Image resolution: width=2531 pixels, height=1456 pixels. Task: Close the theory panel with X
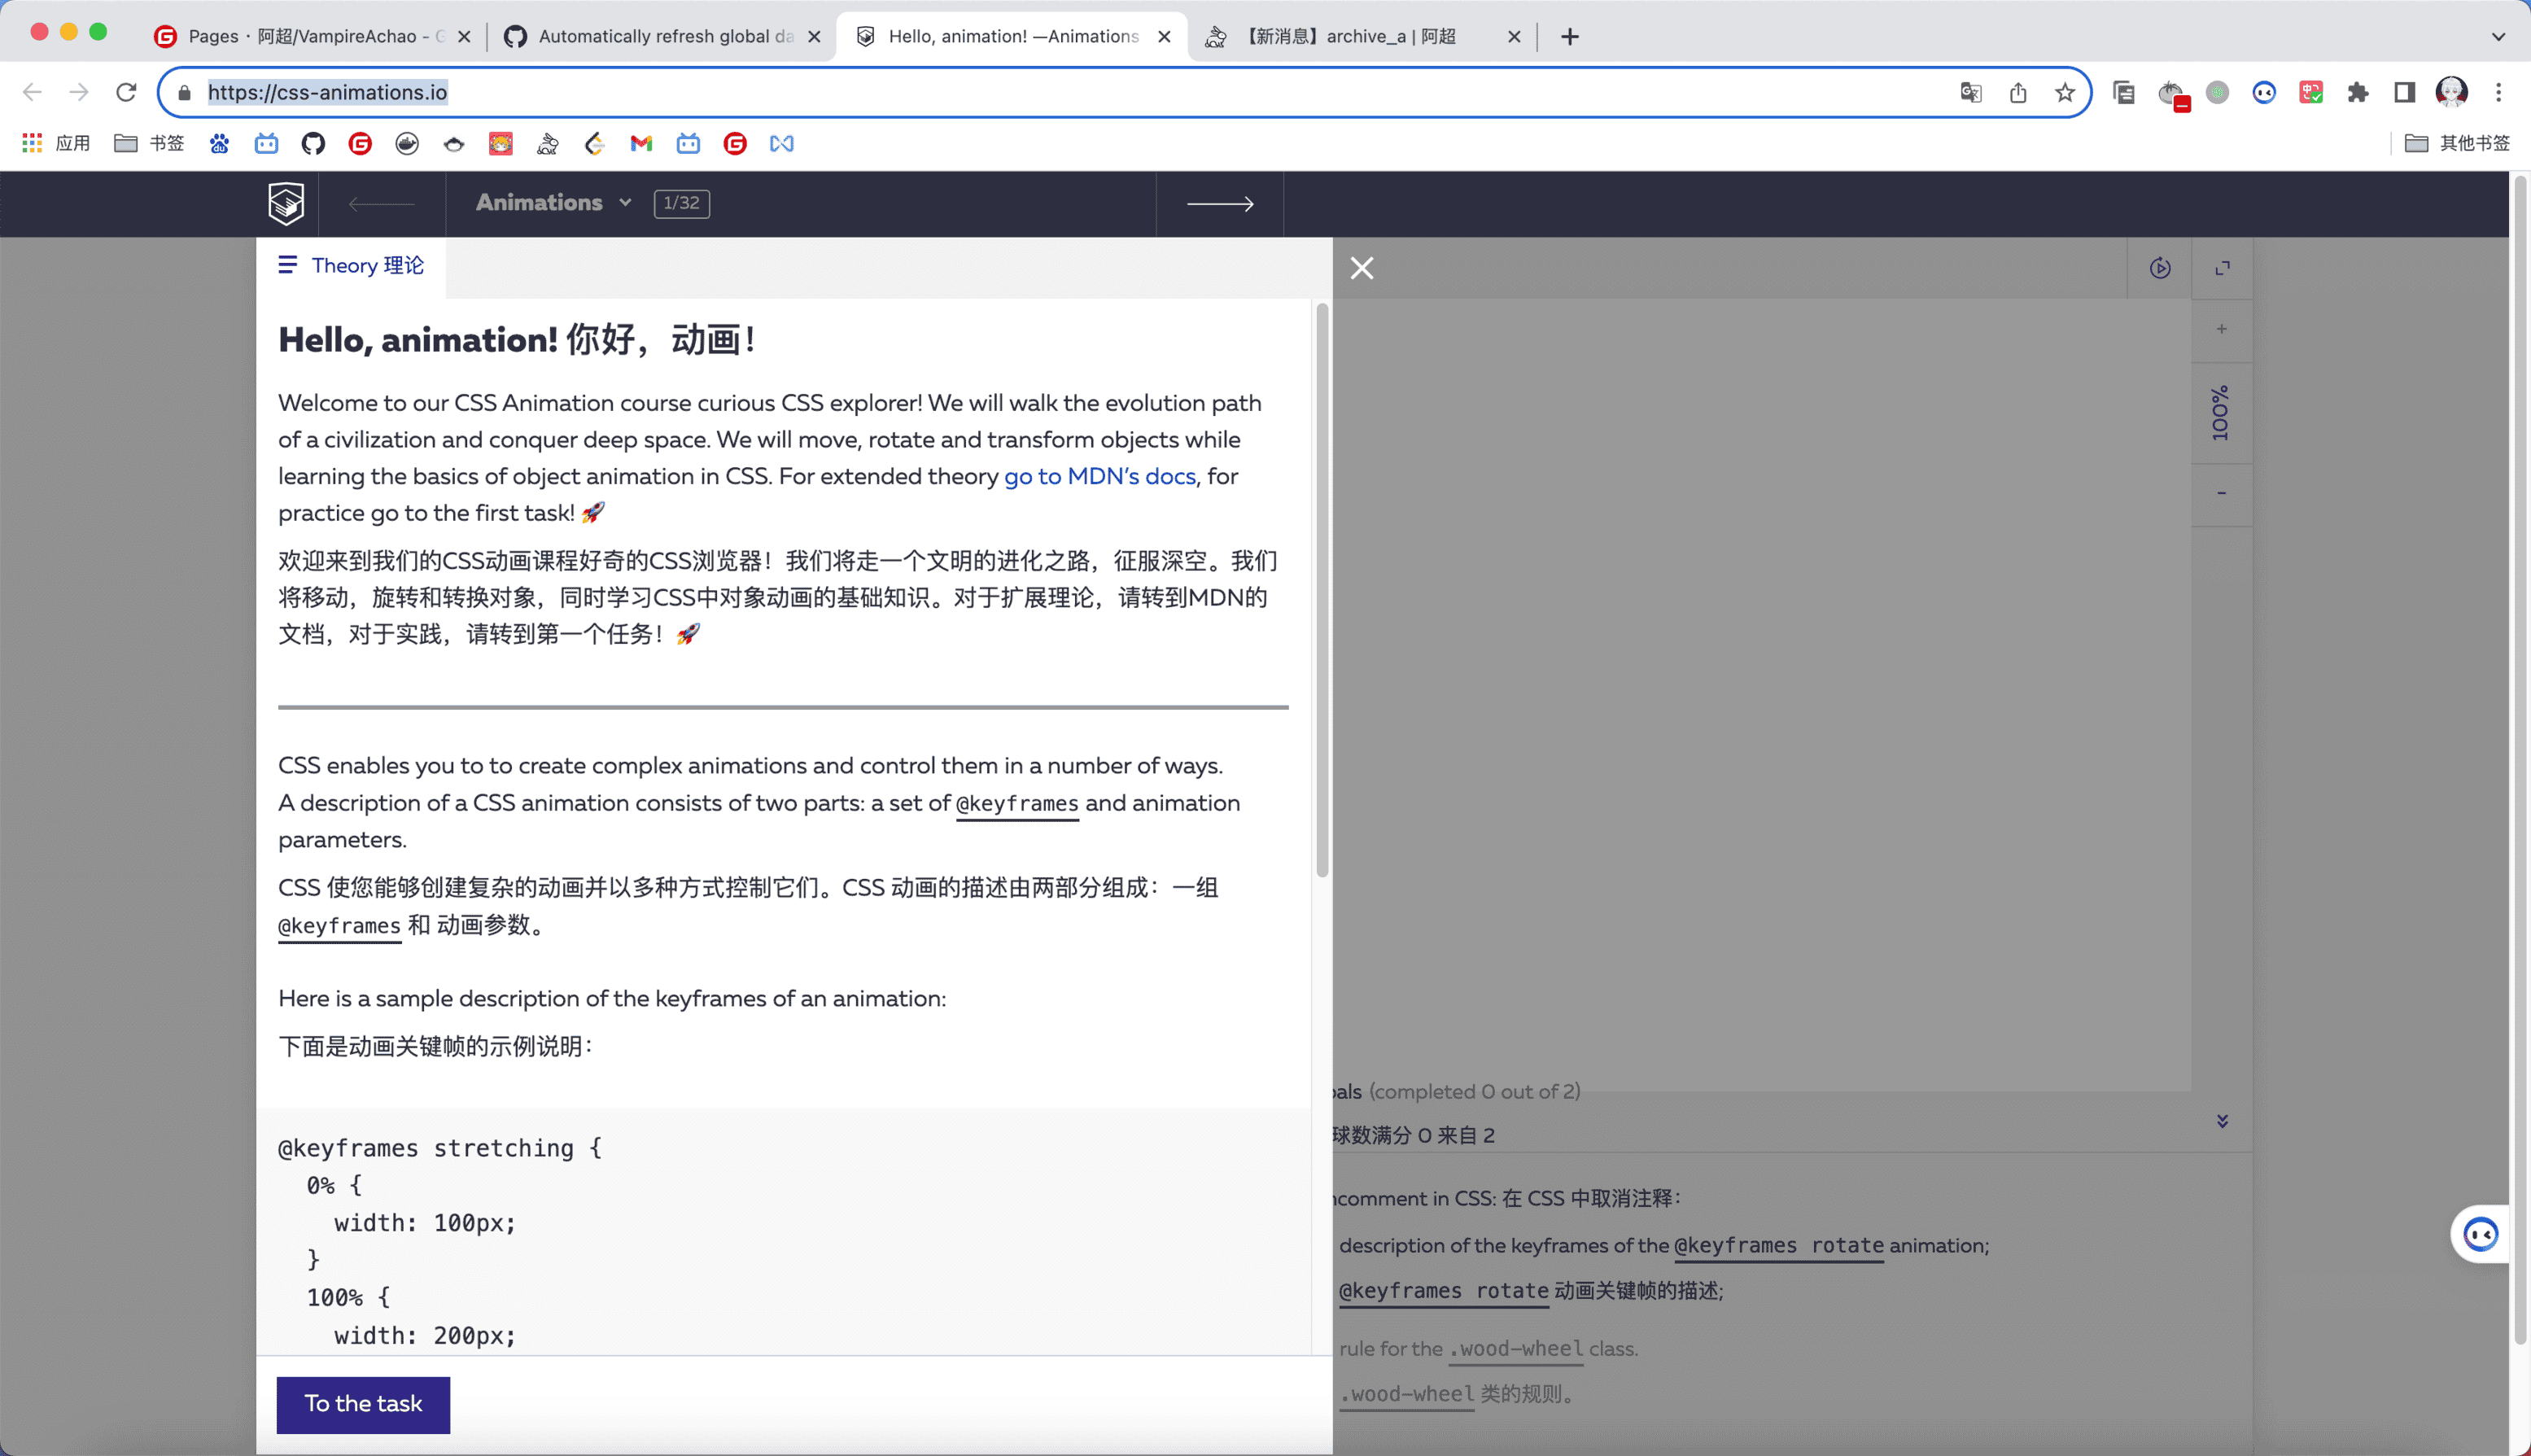tap(1361, 268)
